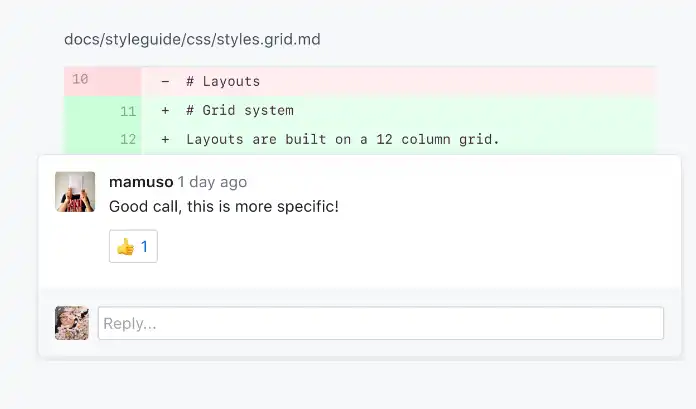This screenshot has height=409, width=696.
Task: Click the minus marker on deleted line
Action: click(165, 81)
